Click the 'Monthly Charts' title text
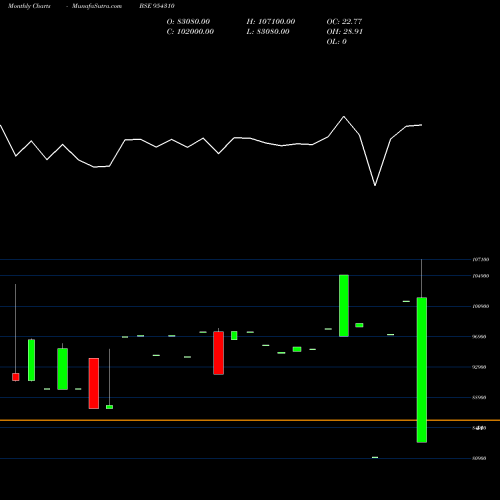Image resolution: width=500 pixels, height=500 pixels. (29, 6)
